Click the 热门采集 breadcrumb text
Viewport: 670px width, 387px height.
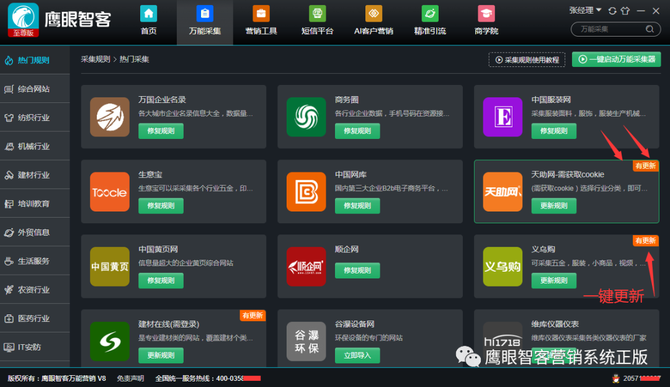pos(134,59)
